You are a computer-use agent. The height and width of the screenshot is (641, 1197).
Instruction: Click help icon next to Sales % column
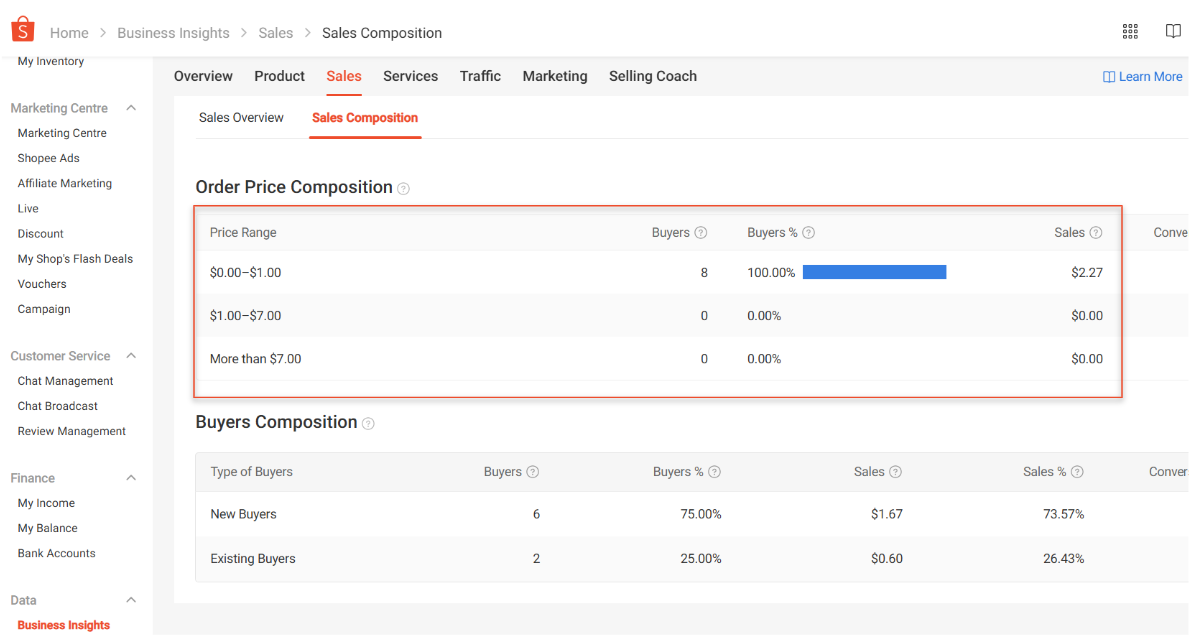[1077, 472]
